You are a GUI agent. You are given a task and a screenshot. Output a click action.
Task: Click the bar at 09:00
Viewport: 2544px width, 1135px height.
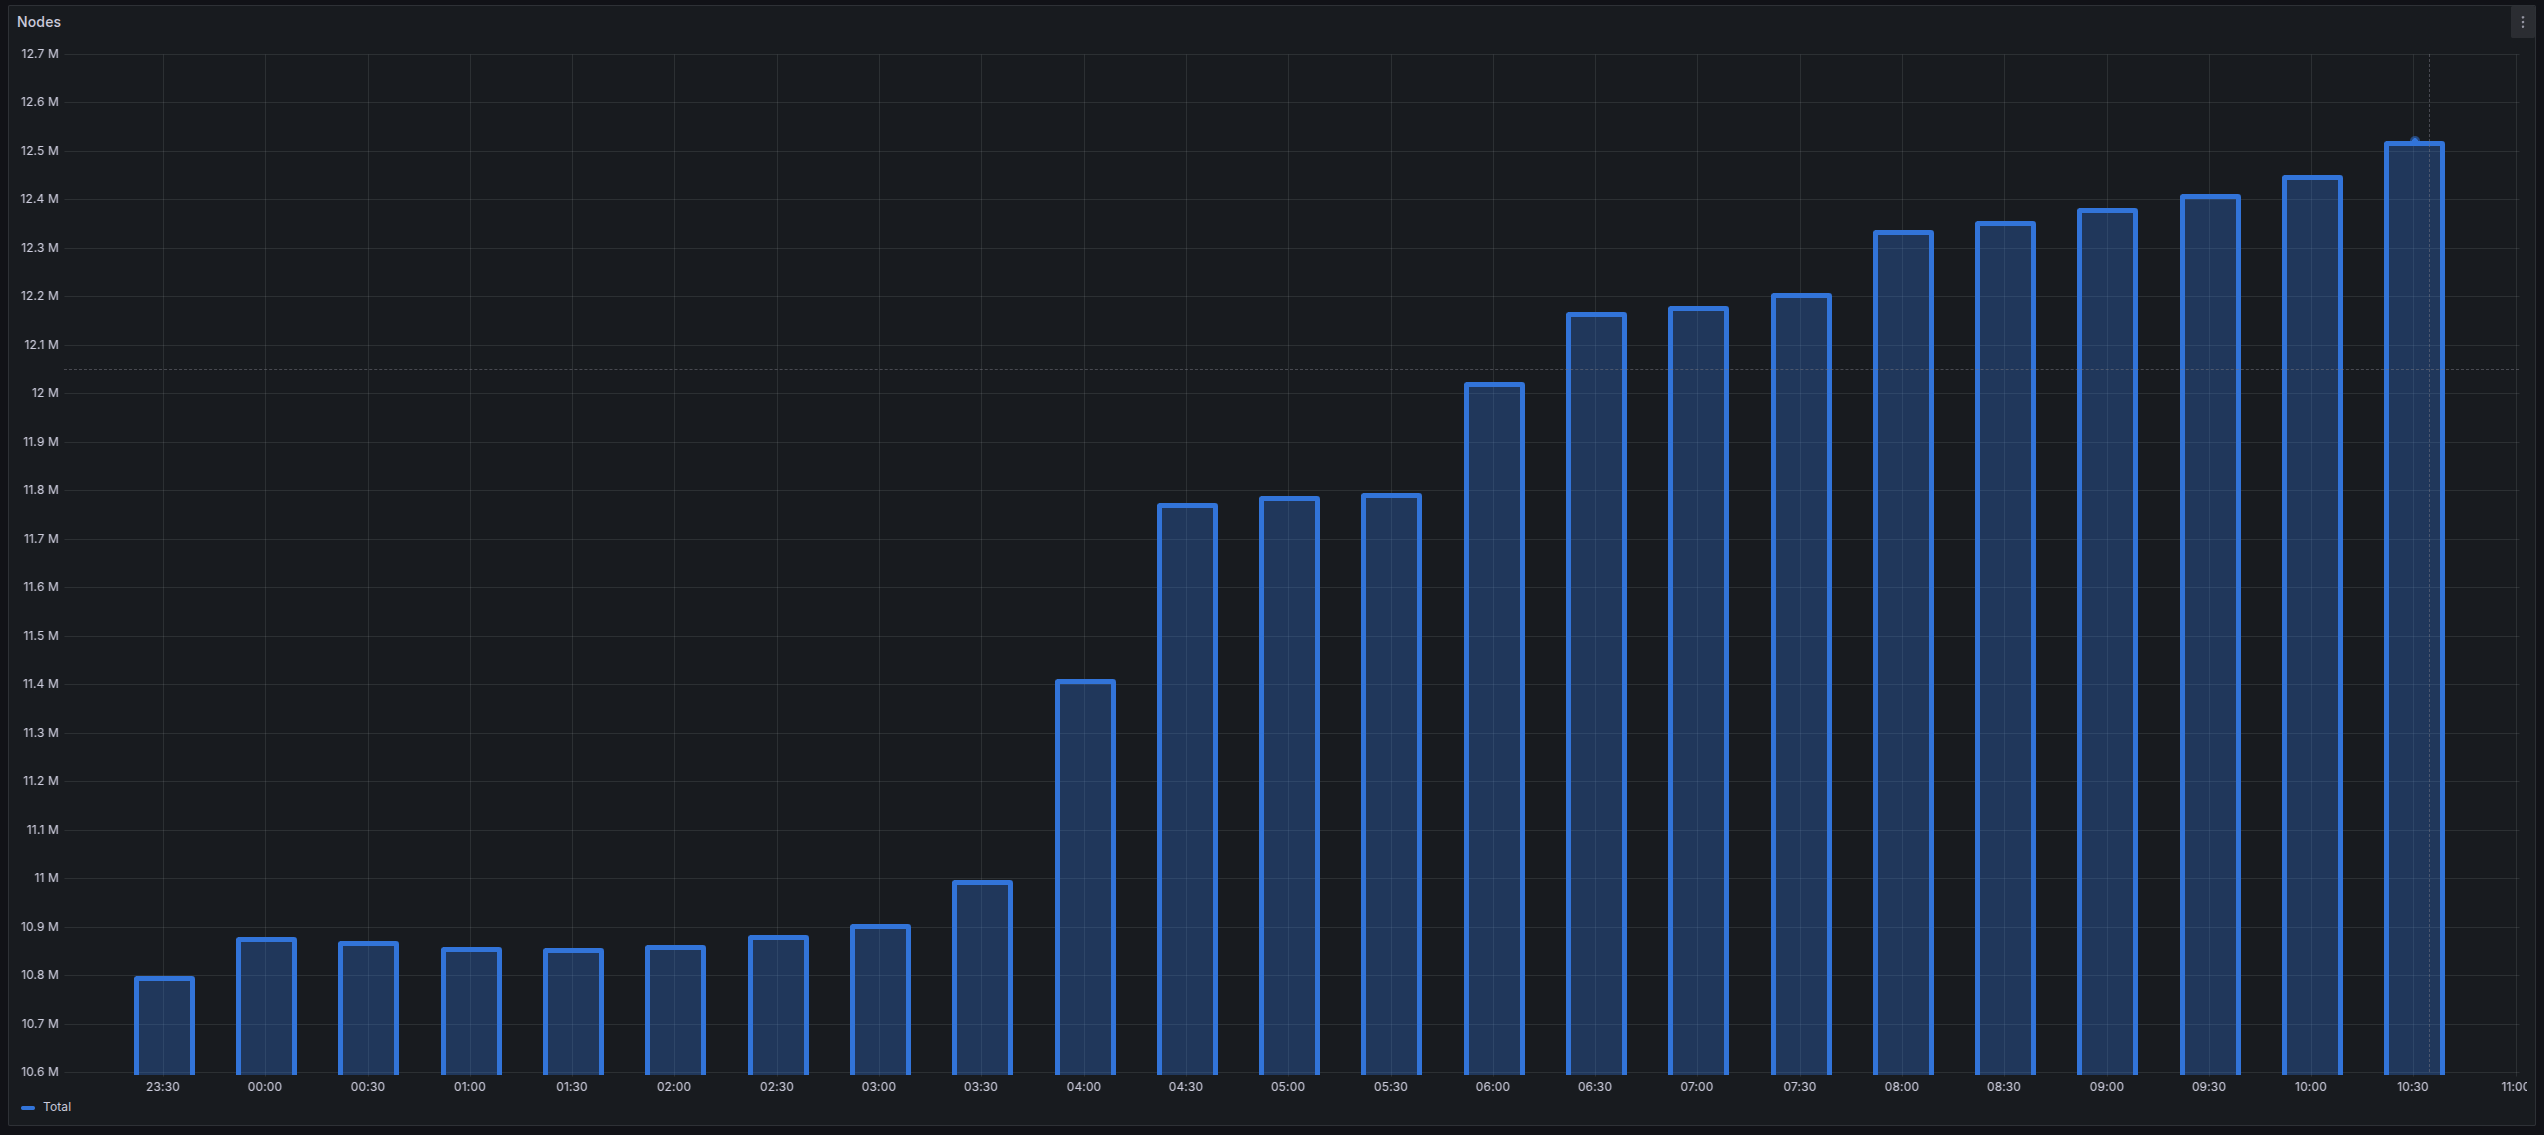2107,642
